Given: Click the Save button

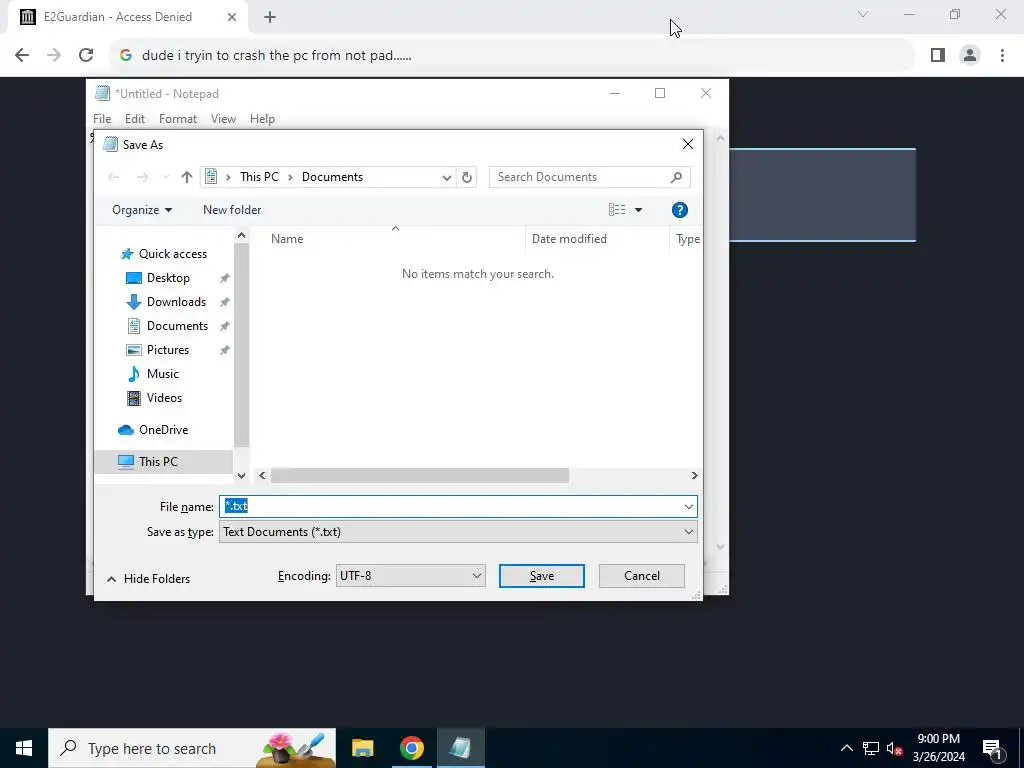Looking at the screenshot, I should [x=541, y=576].
